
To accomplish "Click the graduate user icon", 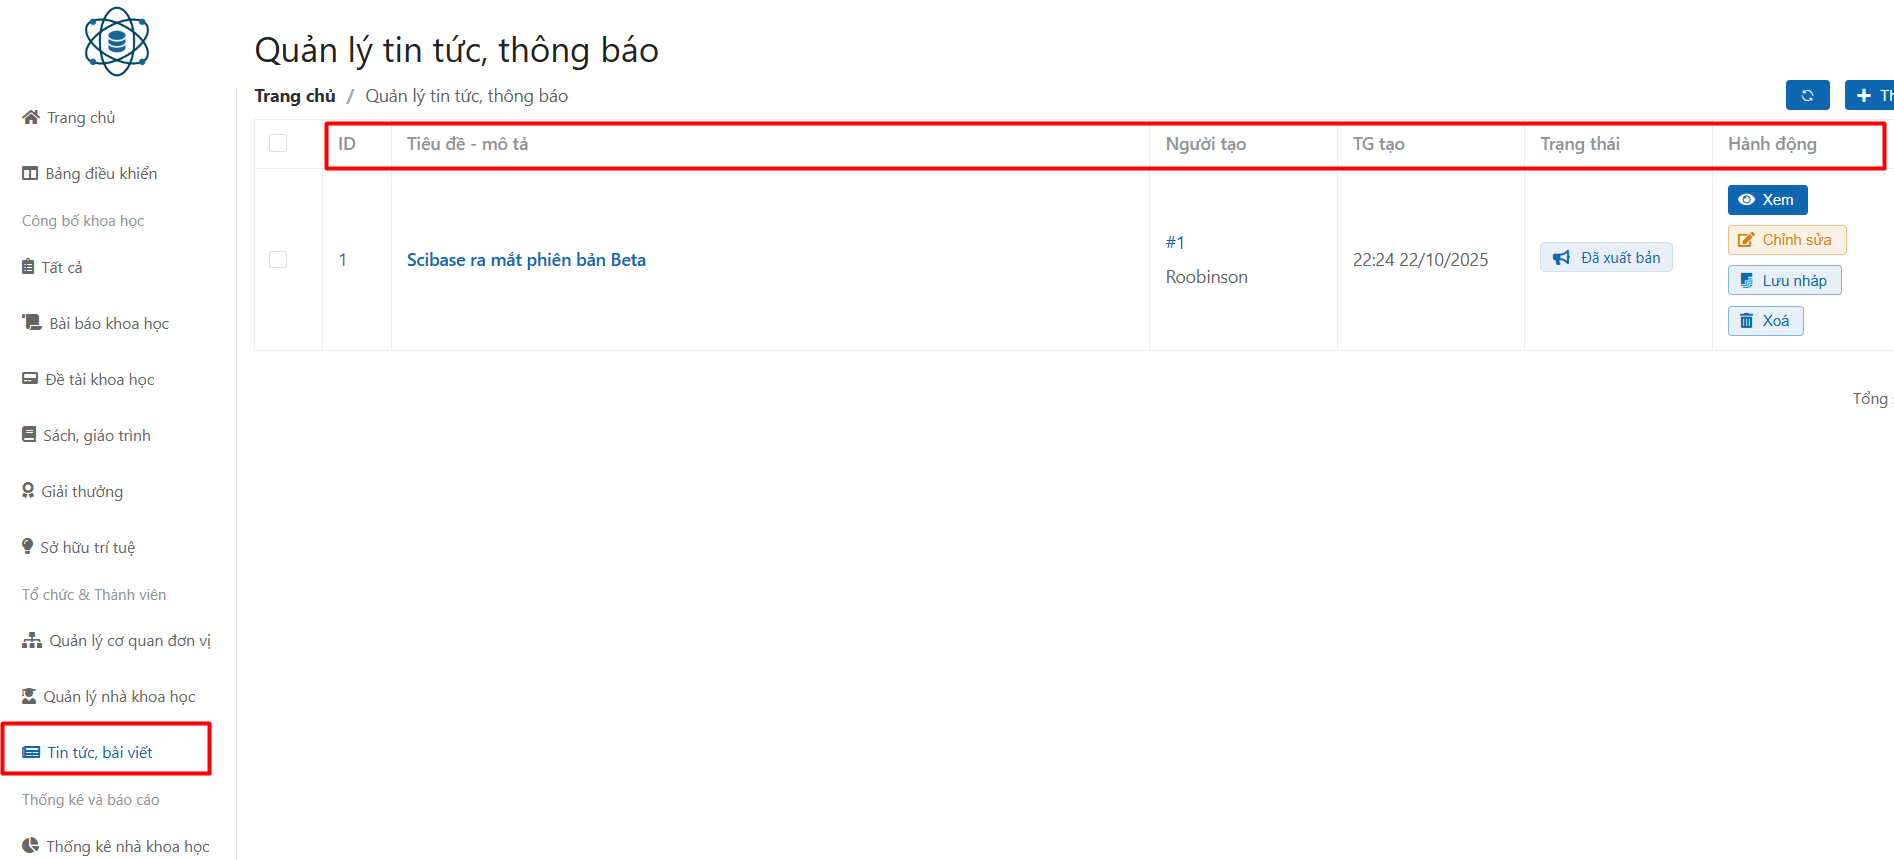I will click(x=29, y=696).
